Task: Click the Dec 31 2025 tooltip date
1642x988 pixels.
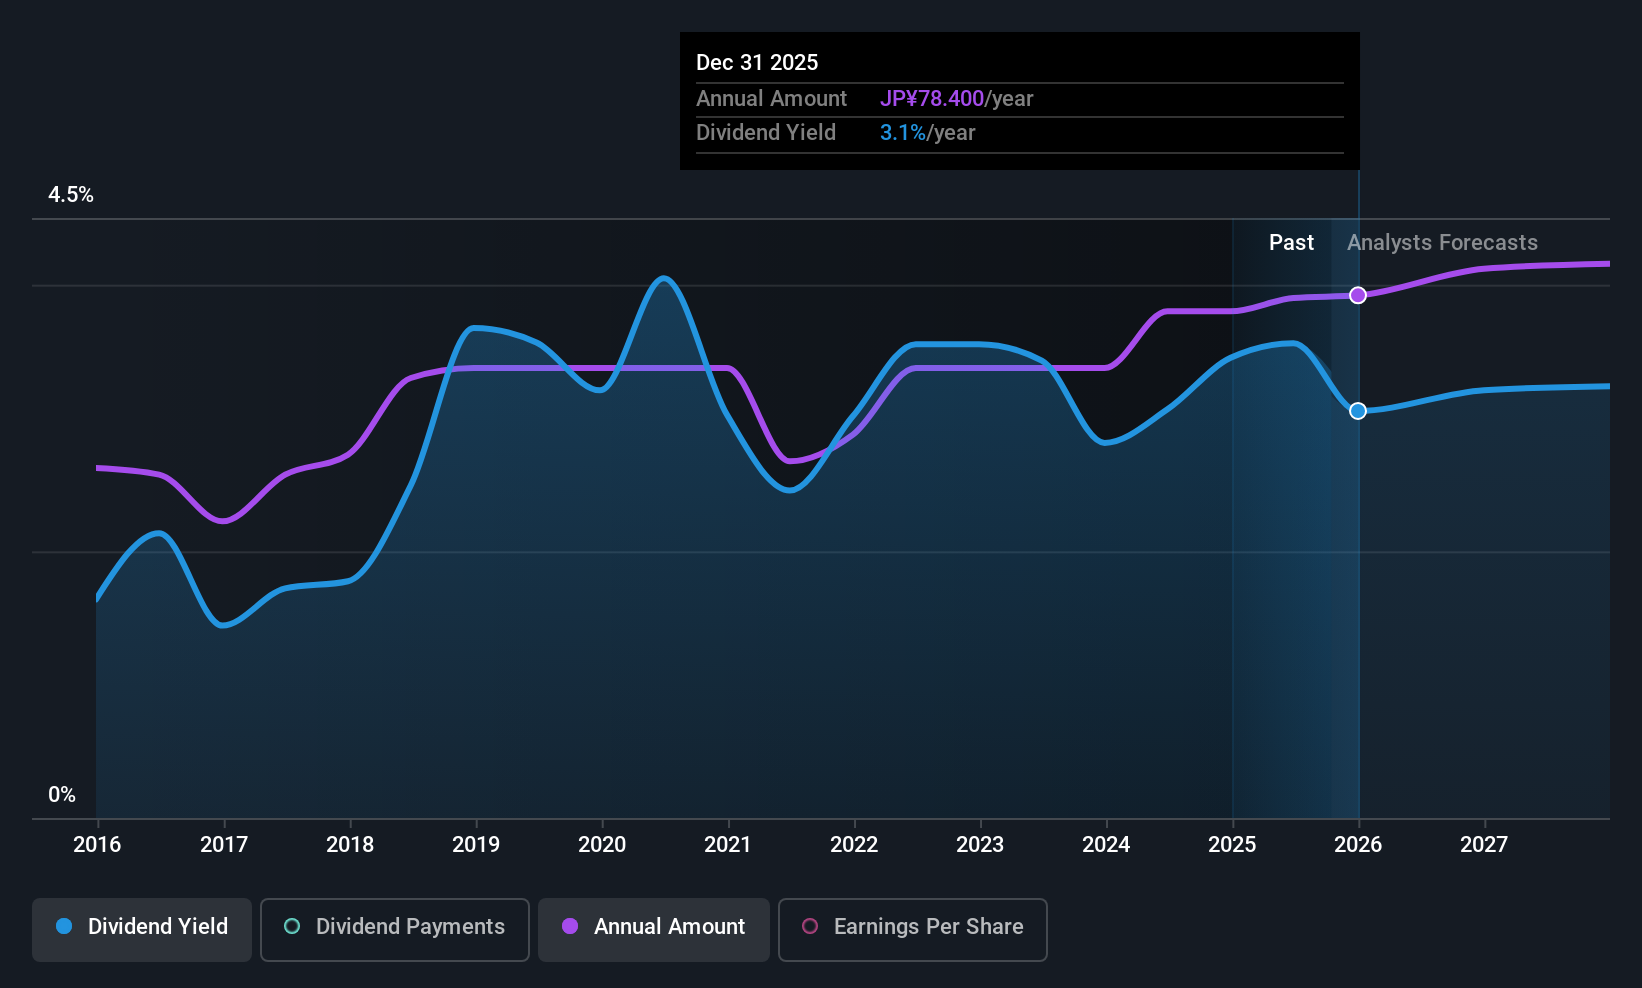Action: tap(757, 62)
